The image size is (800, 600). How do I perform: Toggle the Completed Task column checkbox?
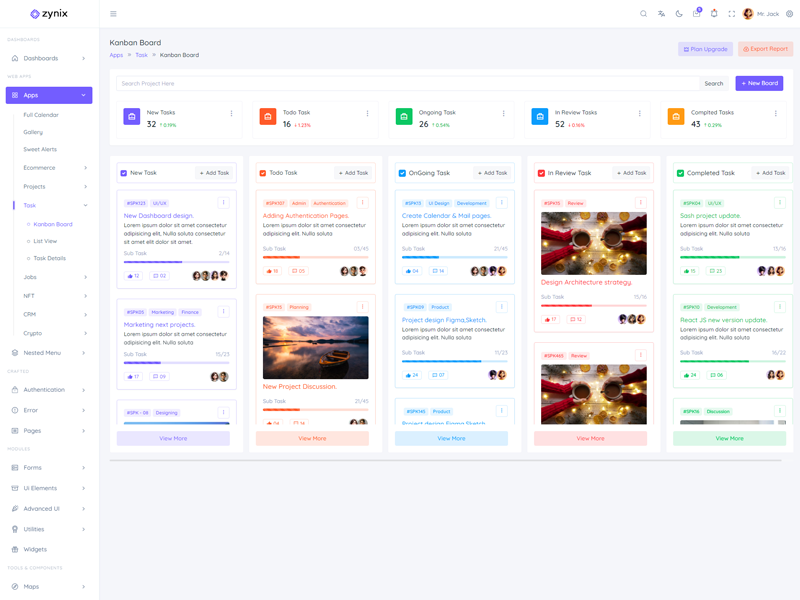pyautogui.click(x=680, y=173)
